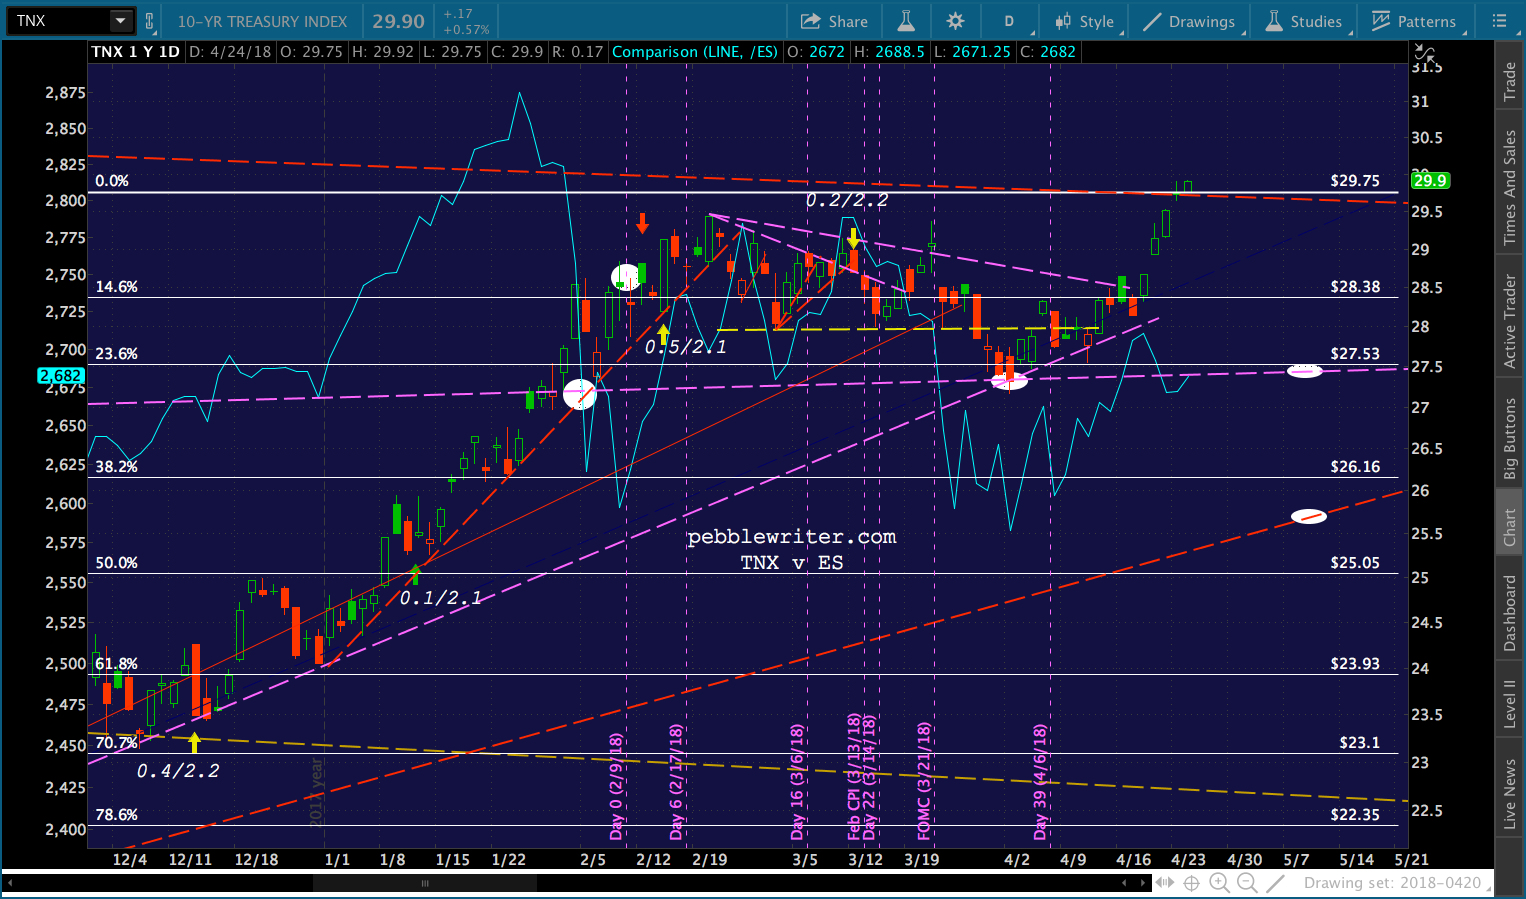The image size is (1526, 899).
Task: Click the crosshair pan icon
Action: tap(1191, 883)
